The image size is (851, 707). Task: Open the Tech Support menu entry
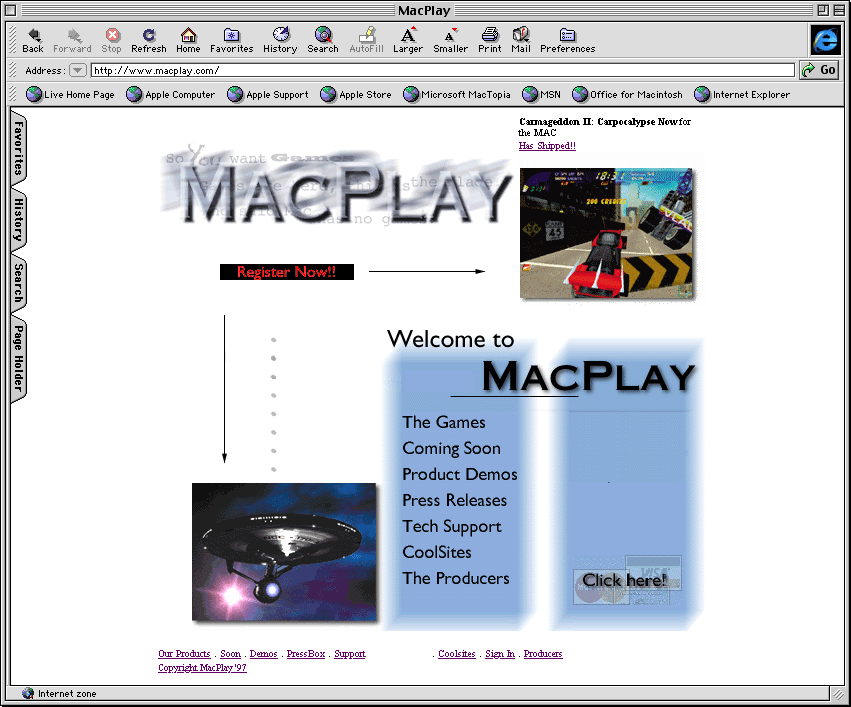tap(452, 526)
